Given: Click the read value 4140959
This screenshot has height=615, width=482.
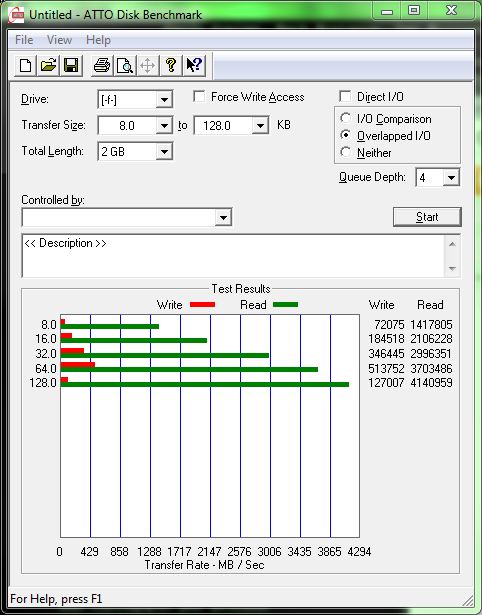Looking at the screenshot, I should [x=431, y=382].
